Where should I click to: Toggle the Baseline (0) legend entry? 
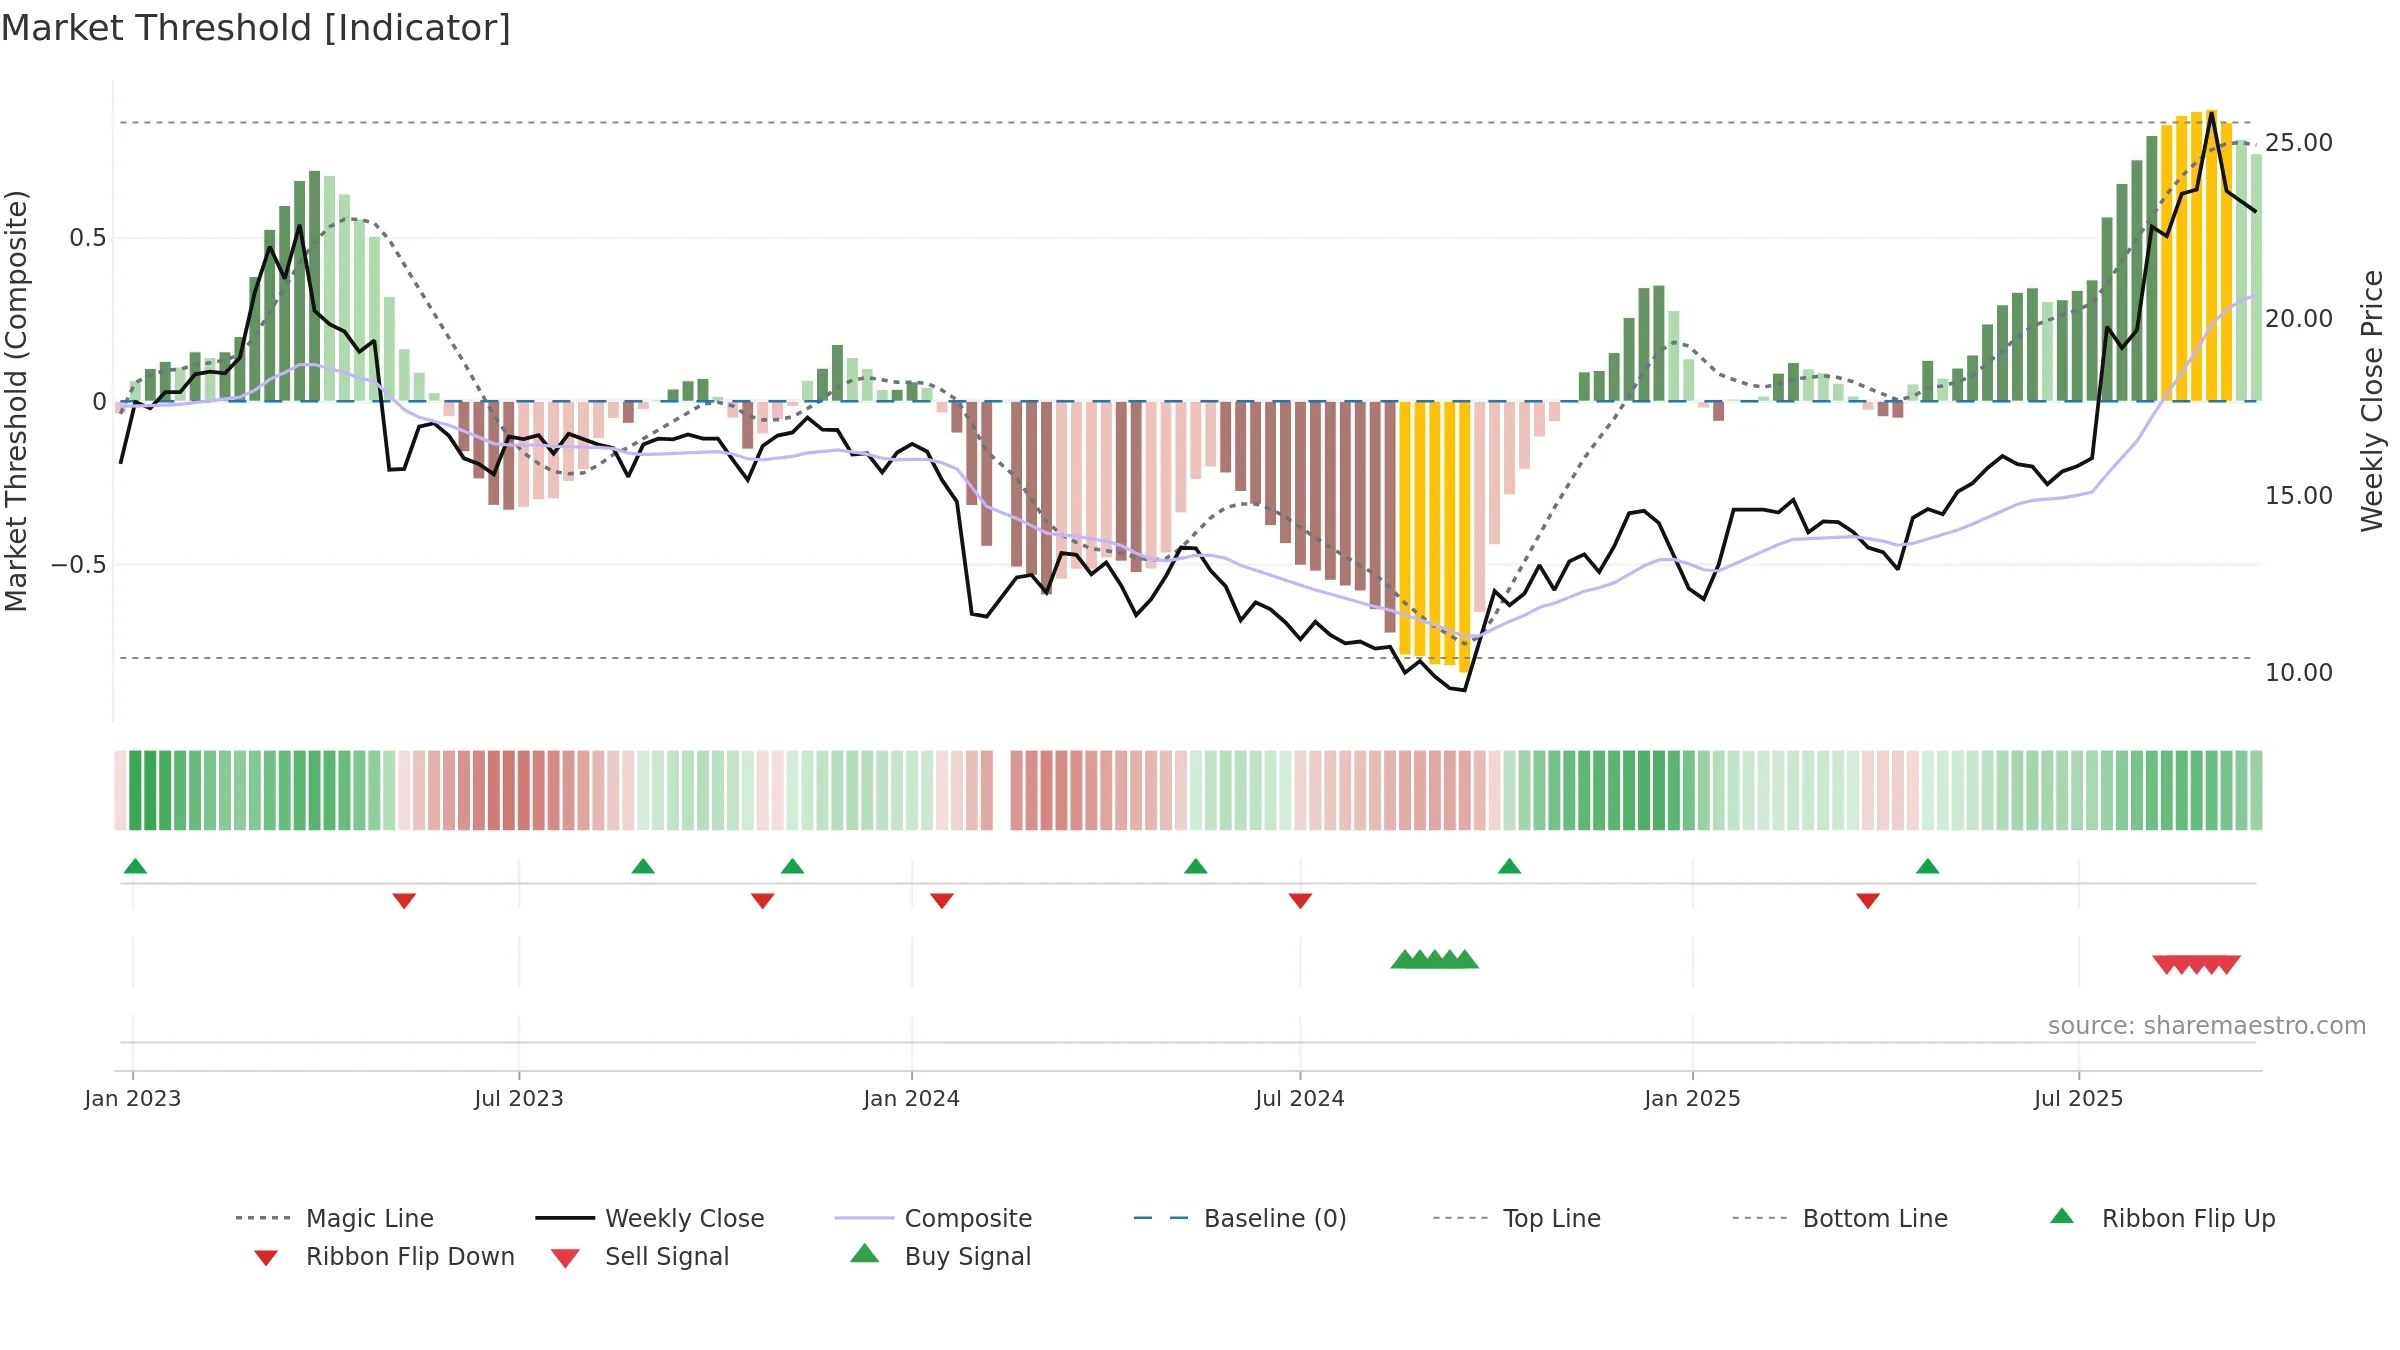click(x=1240, y=1218)
